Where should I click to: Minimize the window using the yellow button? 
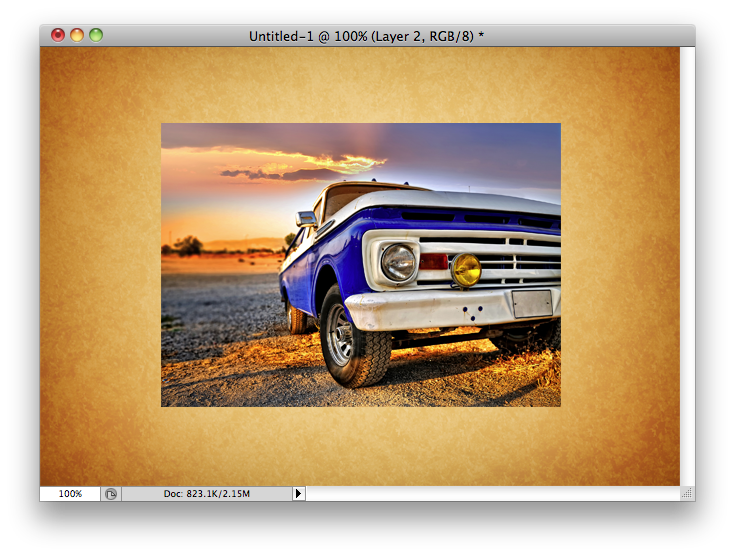coord(77,35)
